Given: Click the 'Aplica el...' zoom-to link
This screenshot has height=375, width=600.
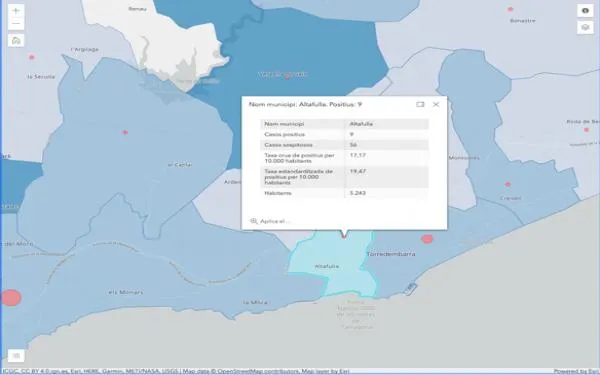Looking at the screenshot, I should click(x=274, y=221).
